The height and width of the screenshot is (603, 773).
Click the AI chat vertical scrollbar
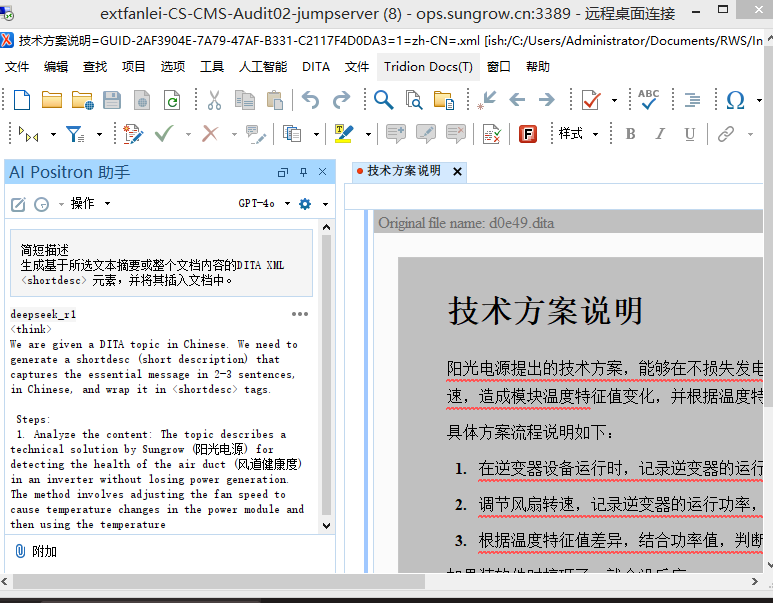point(326,376)
